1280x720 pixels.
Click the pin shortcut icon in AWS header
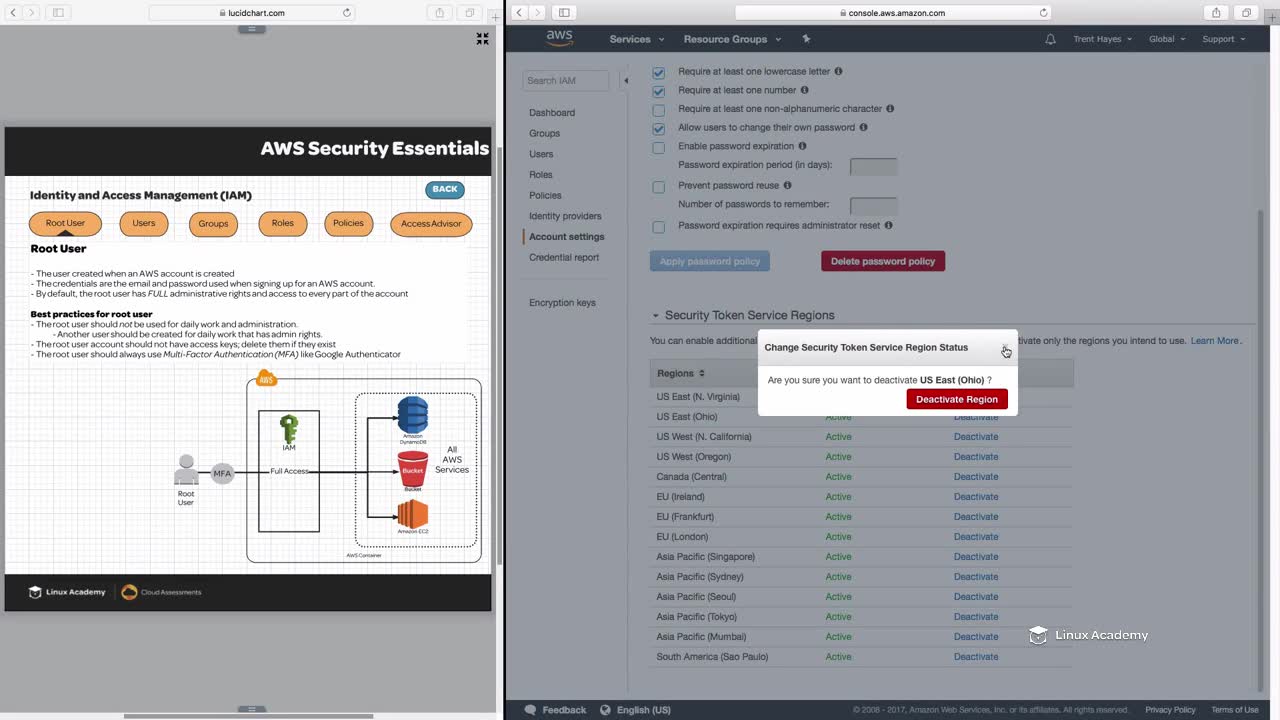(x=807, y=39)
